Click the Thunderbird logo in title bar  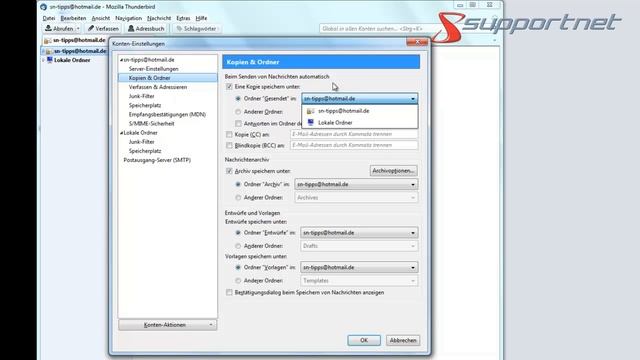point(44,7)
